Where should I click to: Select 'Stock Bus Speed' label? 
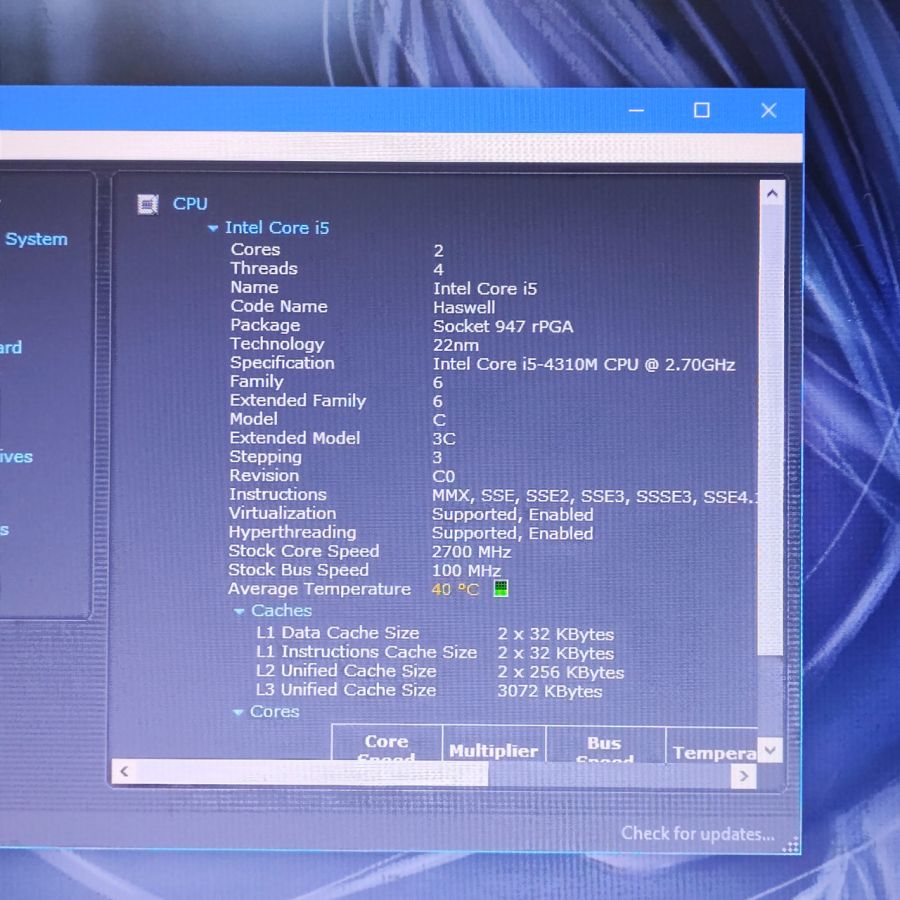pos(298,570)
